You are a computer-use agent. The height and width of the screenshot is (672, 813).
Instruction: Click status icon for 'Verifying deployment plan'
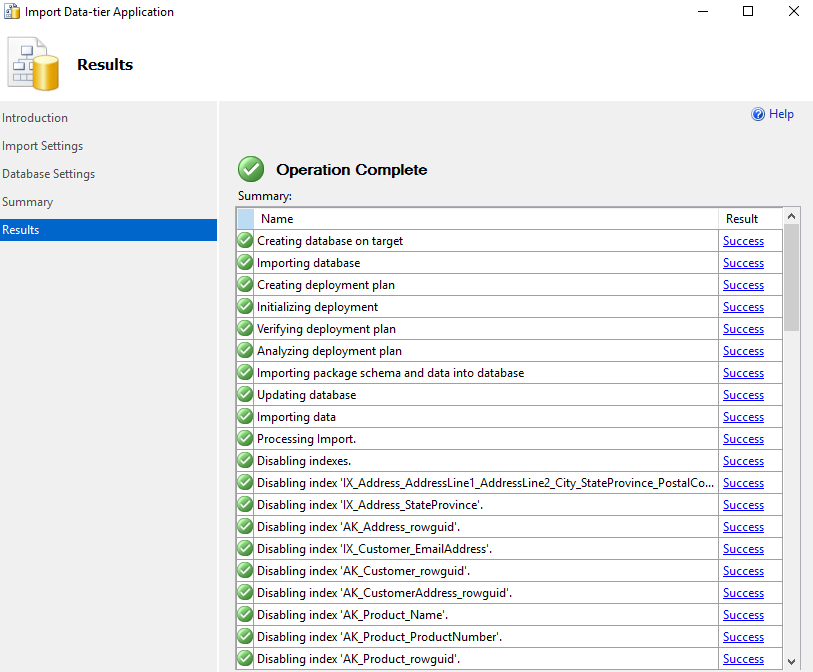pos(245,329)
